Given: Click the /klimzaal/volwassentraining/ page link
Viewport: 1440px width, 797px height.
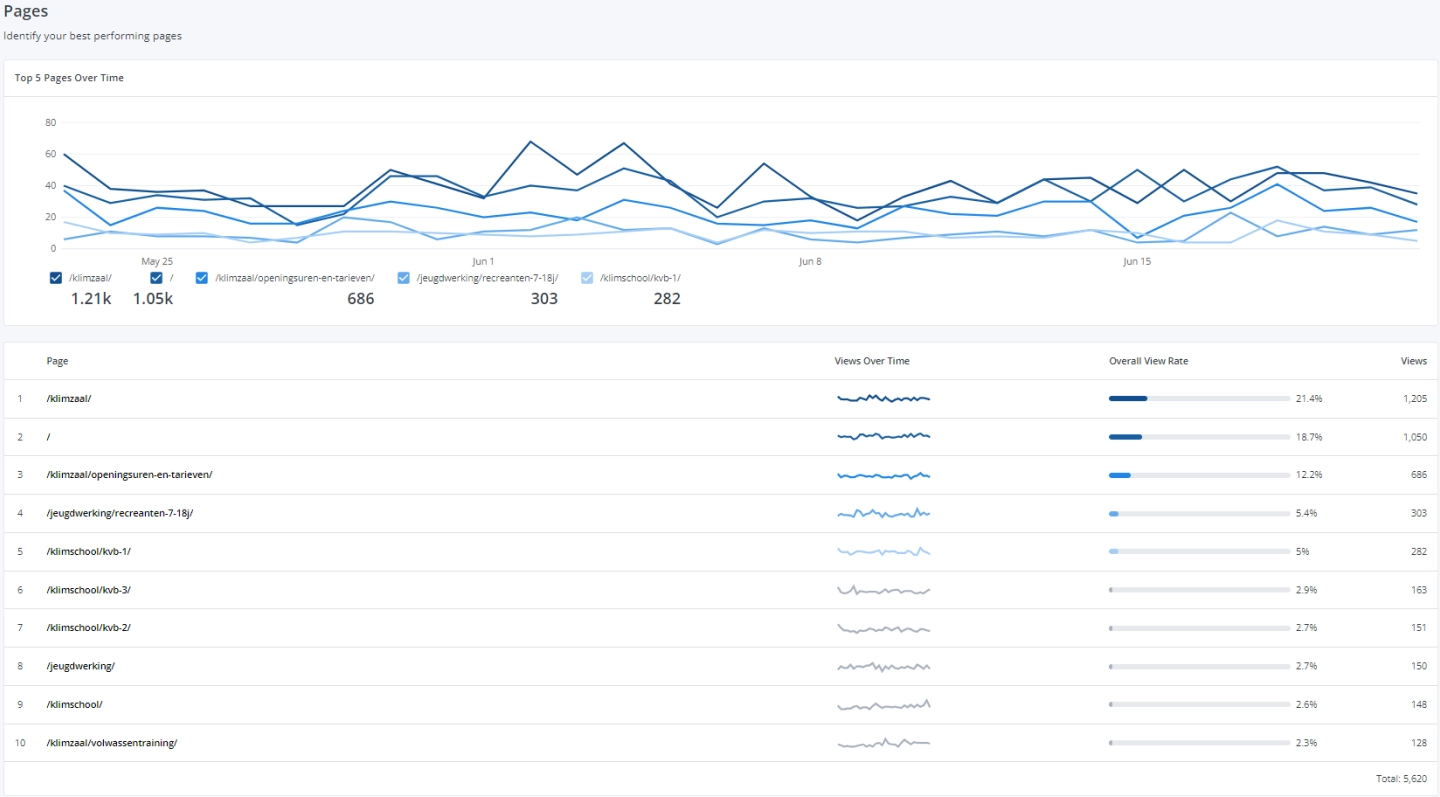Looking at the screenshot, I should (x=111, y=743).
